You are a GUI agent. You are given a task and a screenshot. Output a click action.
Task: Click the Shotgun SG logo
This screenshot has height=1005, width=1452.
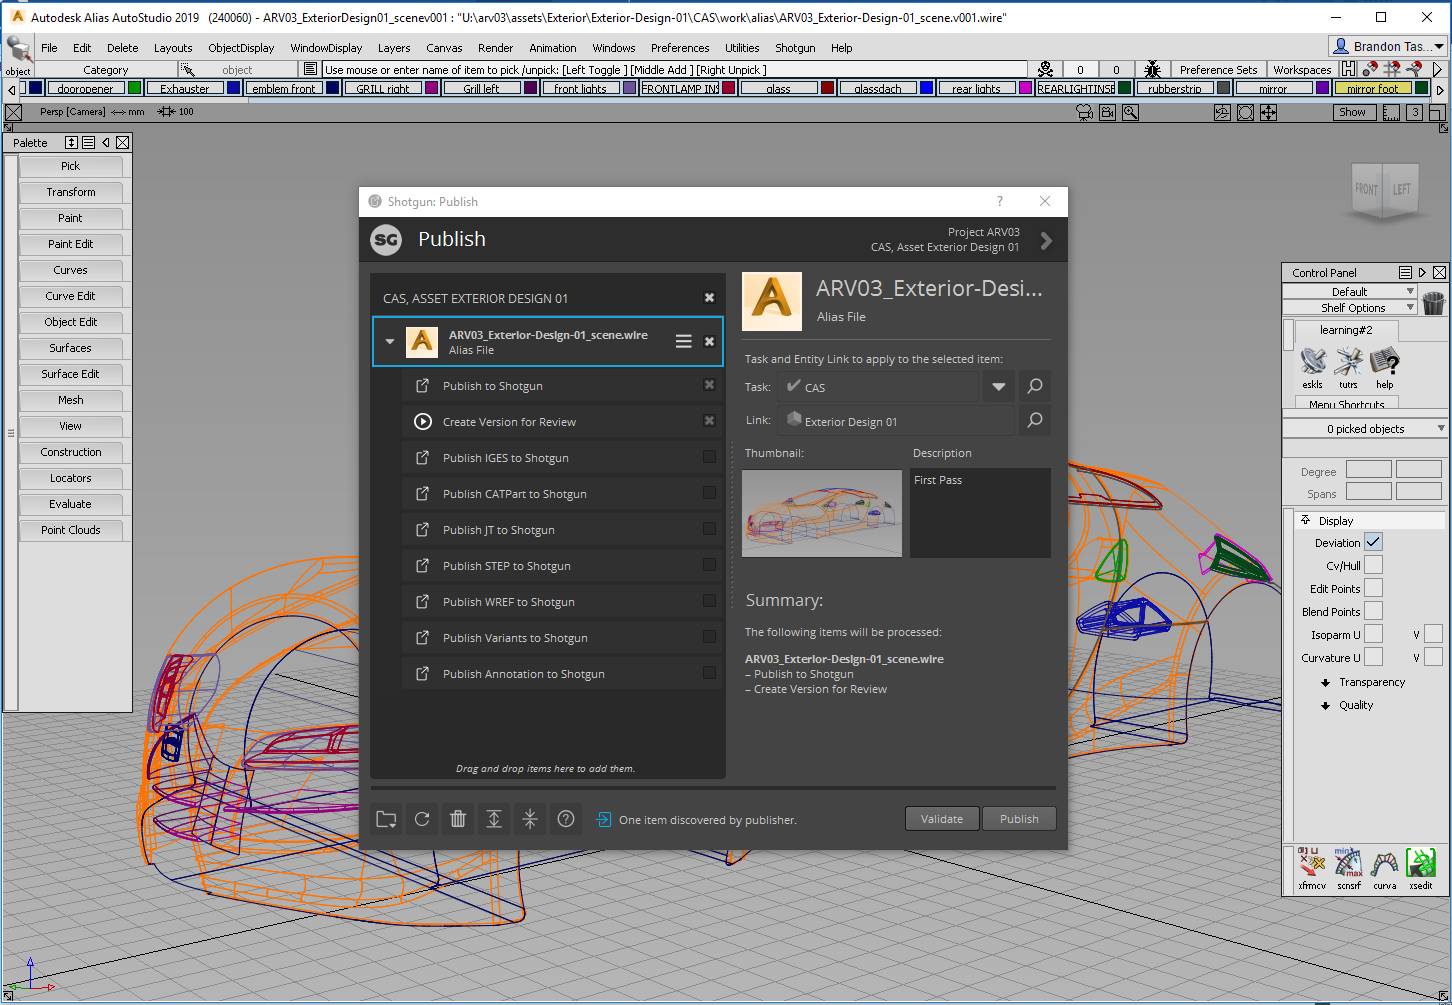pyautogui.click(x=386, y=239)
